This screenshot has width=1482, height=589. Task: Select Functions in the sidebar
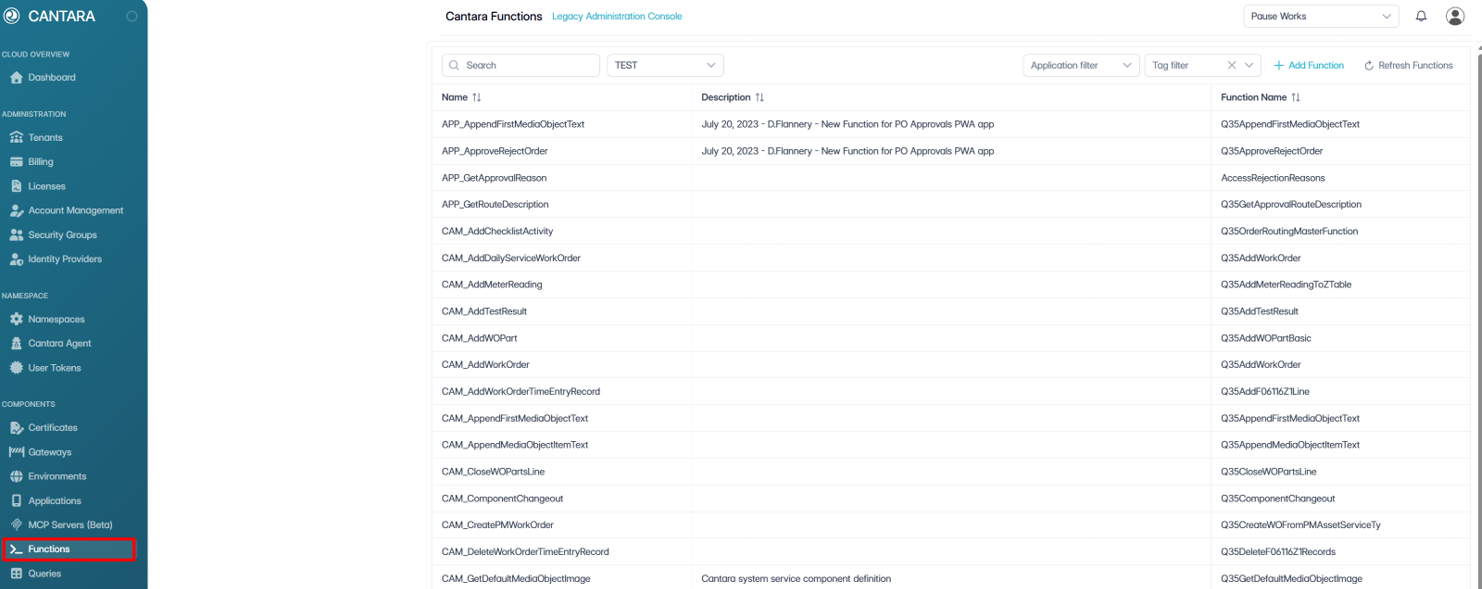click(x=69, y=549)
